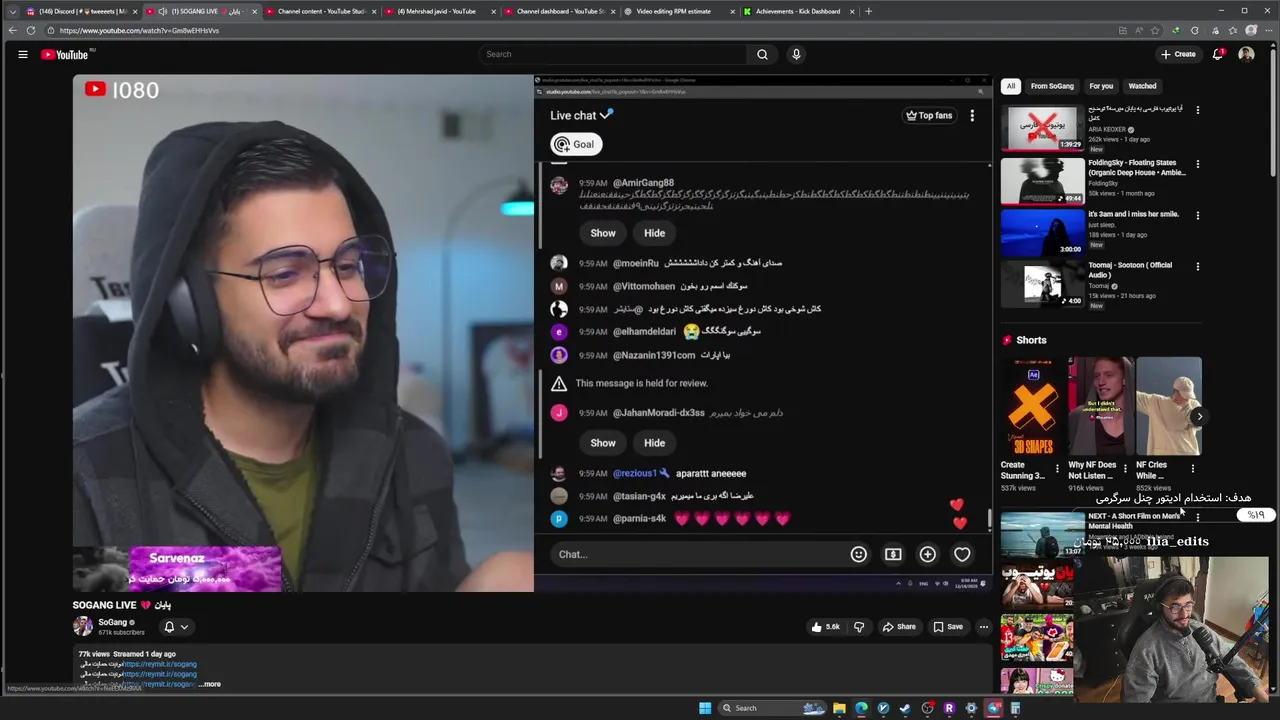Click the browser address bar URL
Screen dimensions: 1280x720
(139, 30)
